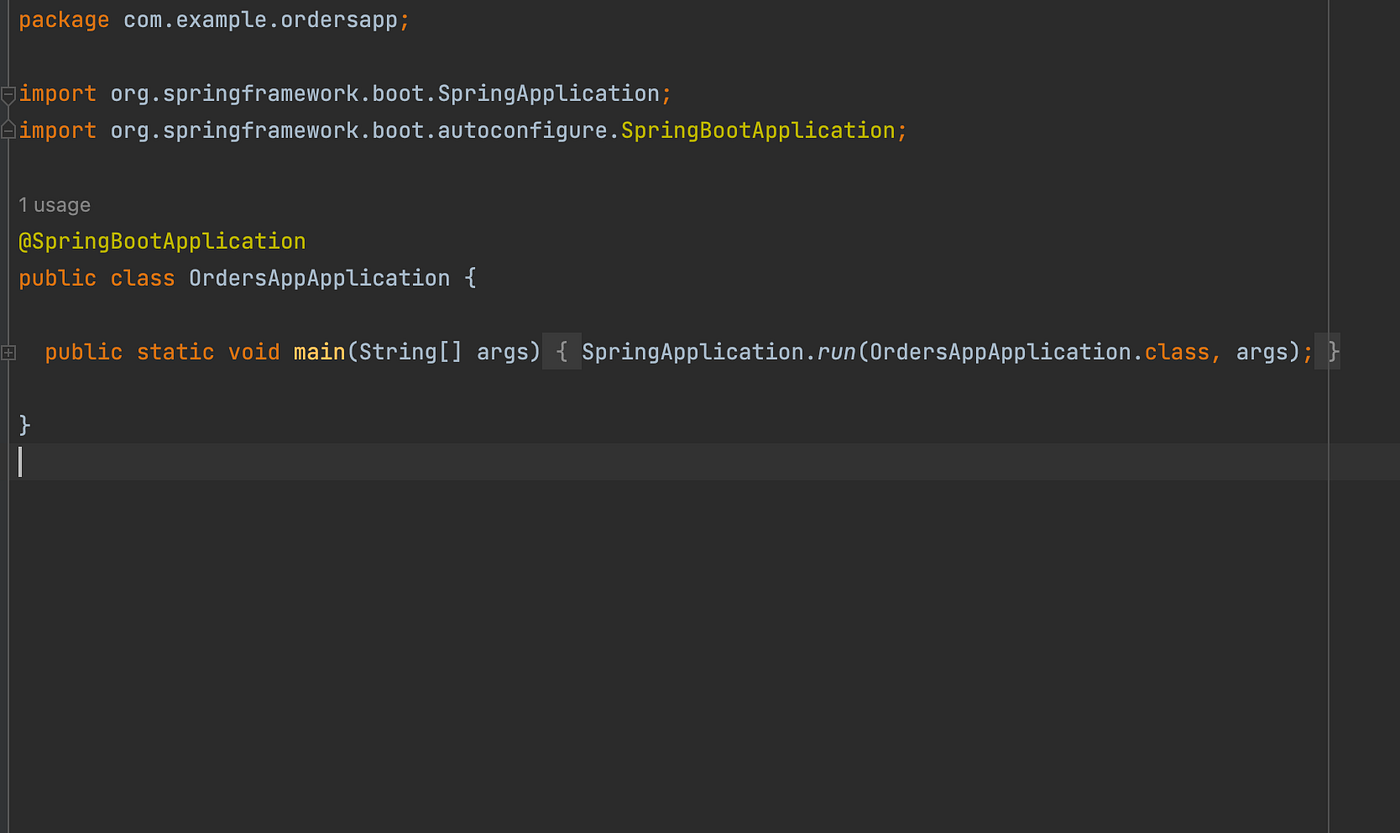Open usages via the '1 usage' hint
This screenshot has height=833, width=1400.
(x=54, y=204)
